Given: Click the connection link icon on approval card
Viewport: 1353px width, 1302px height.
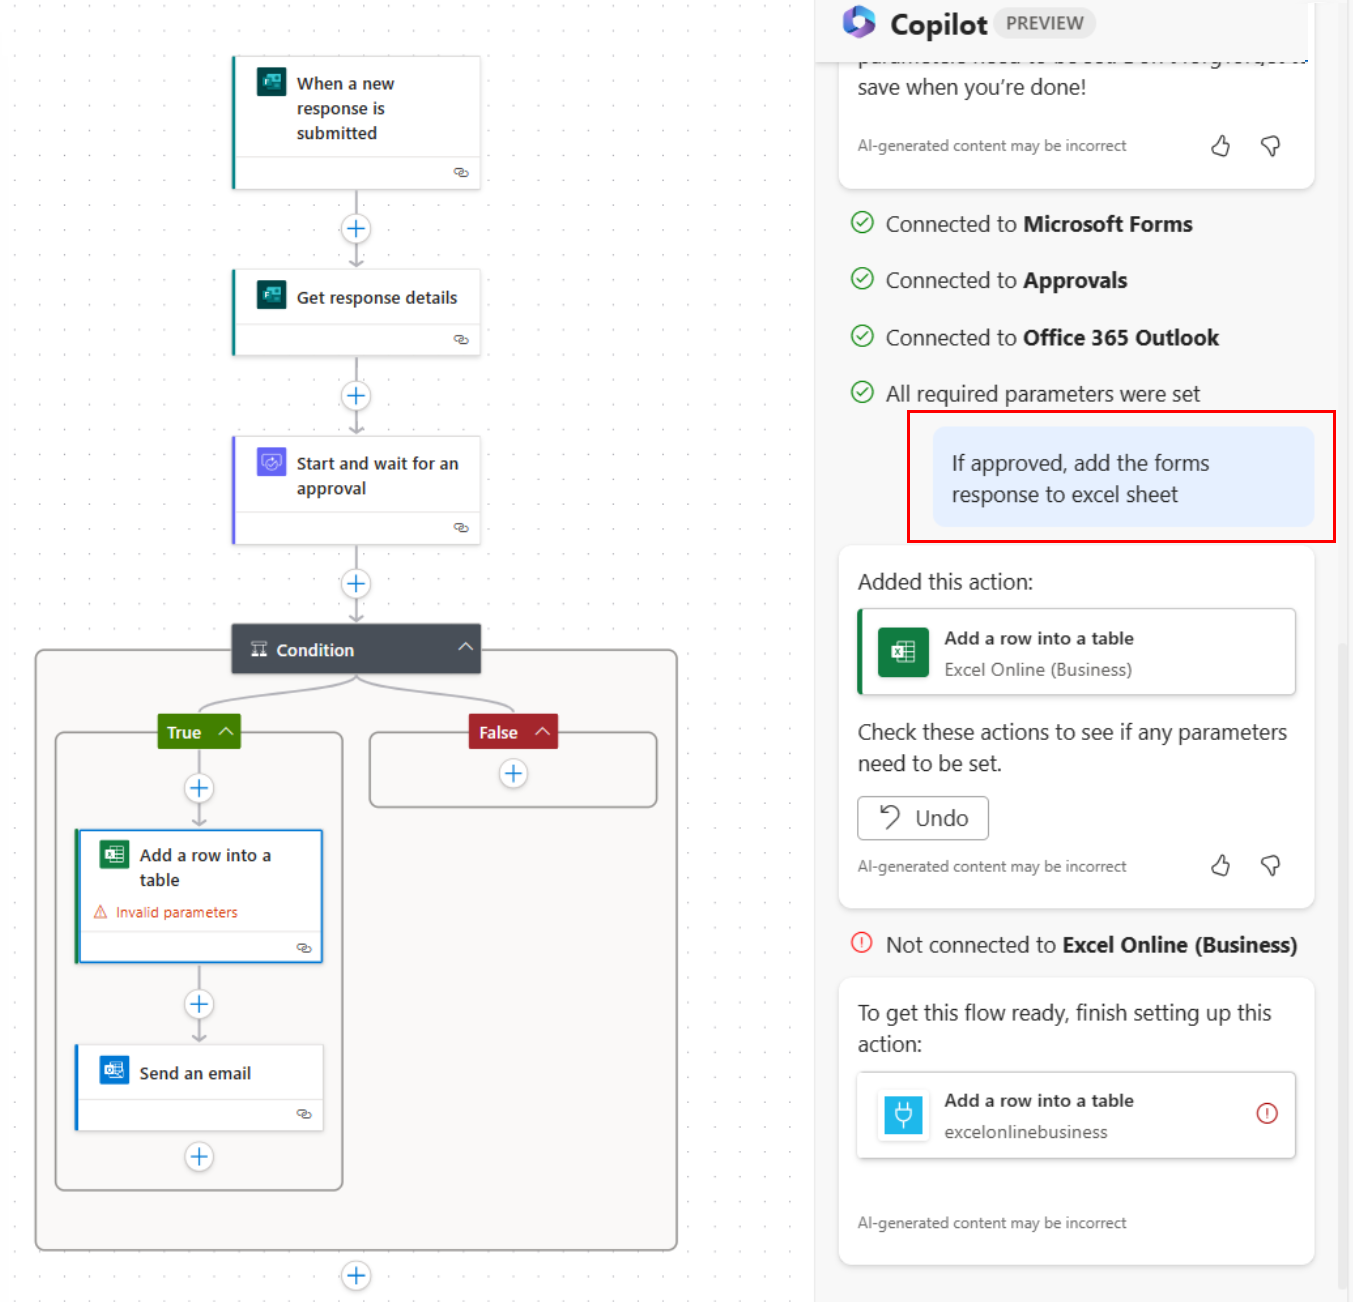Looking at the screenshot, I should 461,527.
